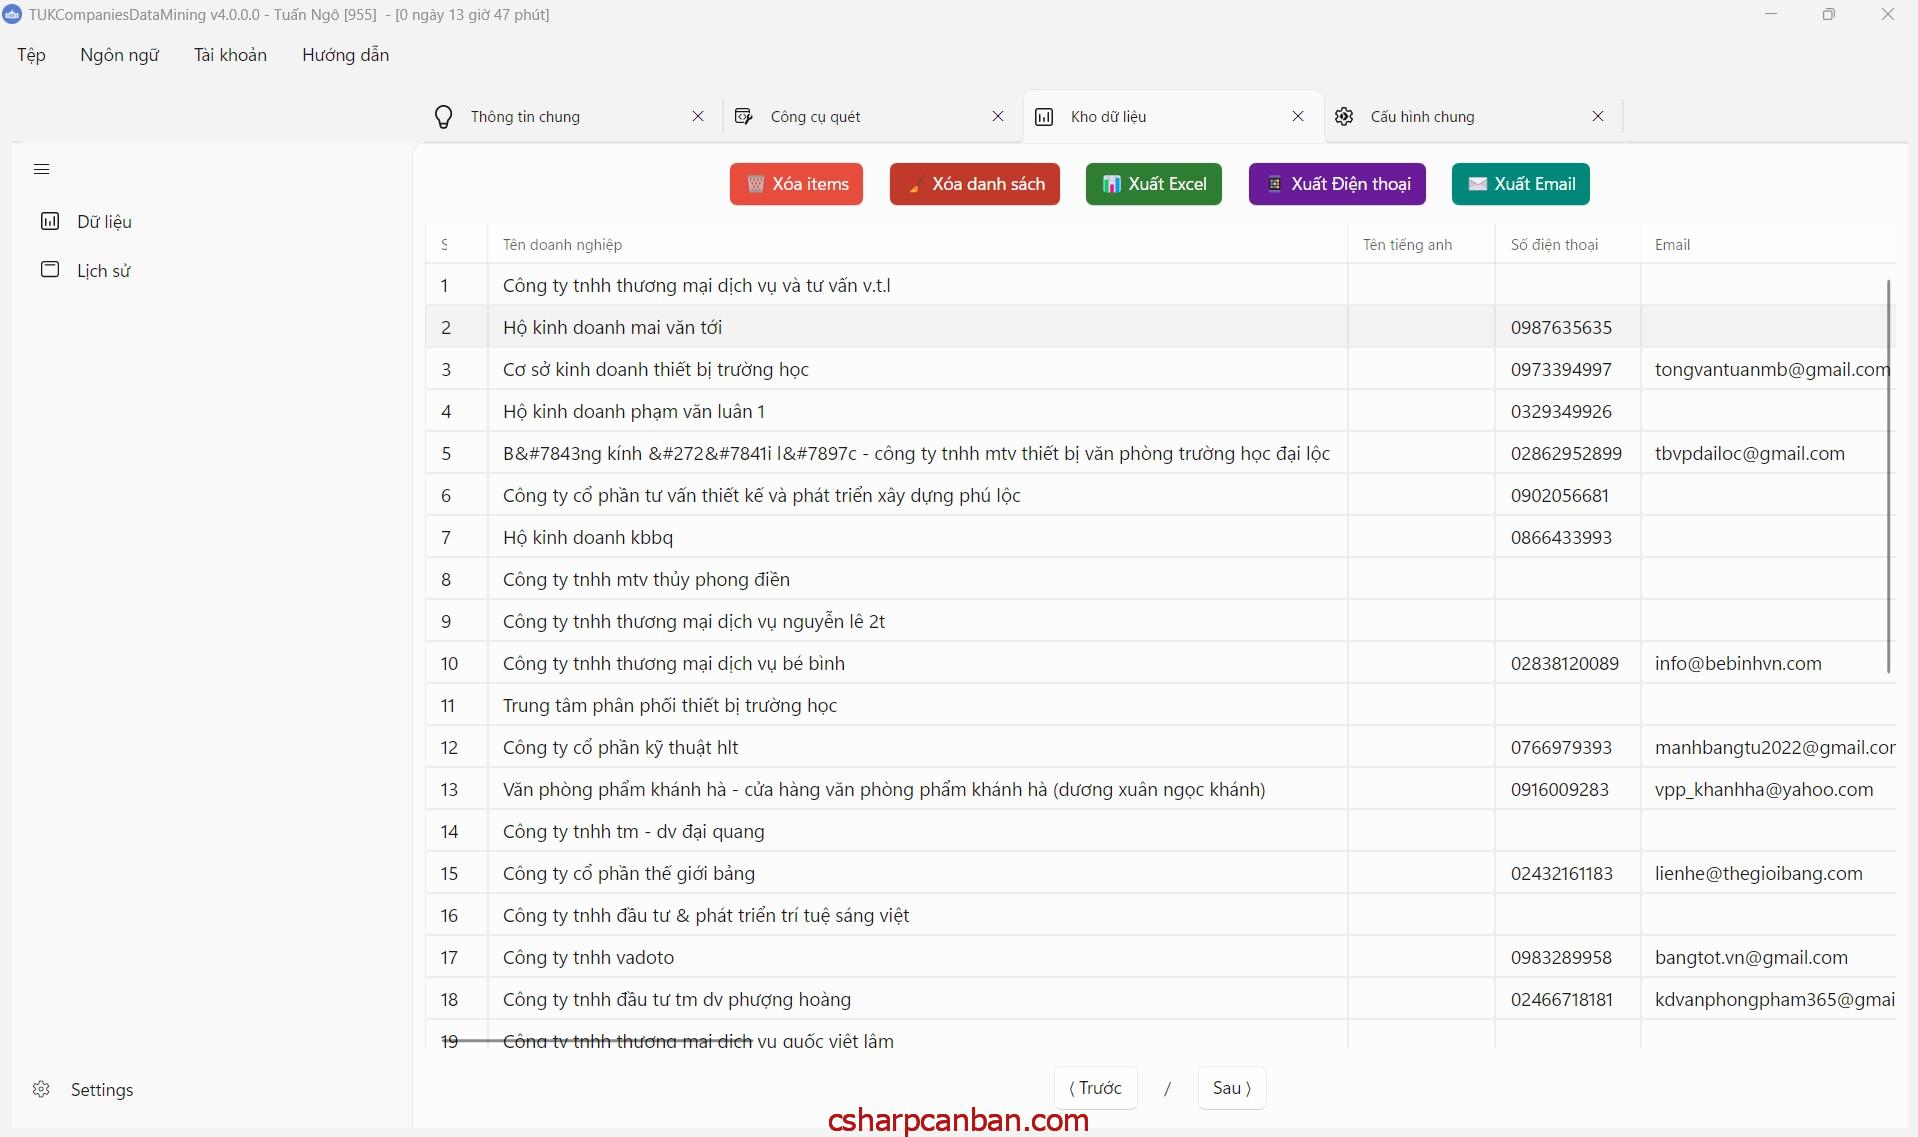Click the gear icon on Cấu hình chung tab
Screen dimensions: 1918x1137
pos(1344,117)
